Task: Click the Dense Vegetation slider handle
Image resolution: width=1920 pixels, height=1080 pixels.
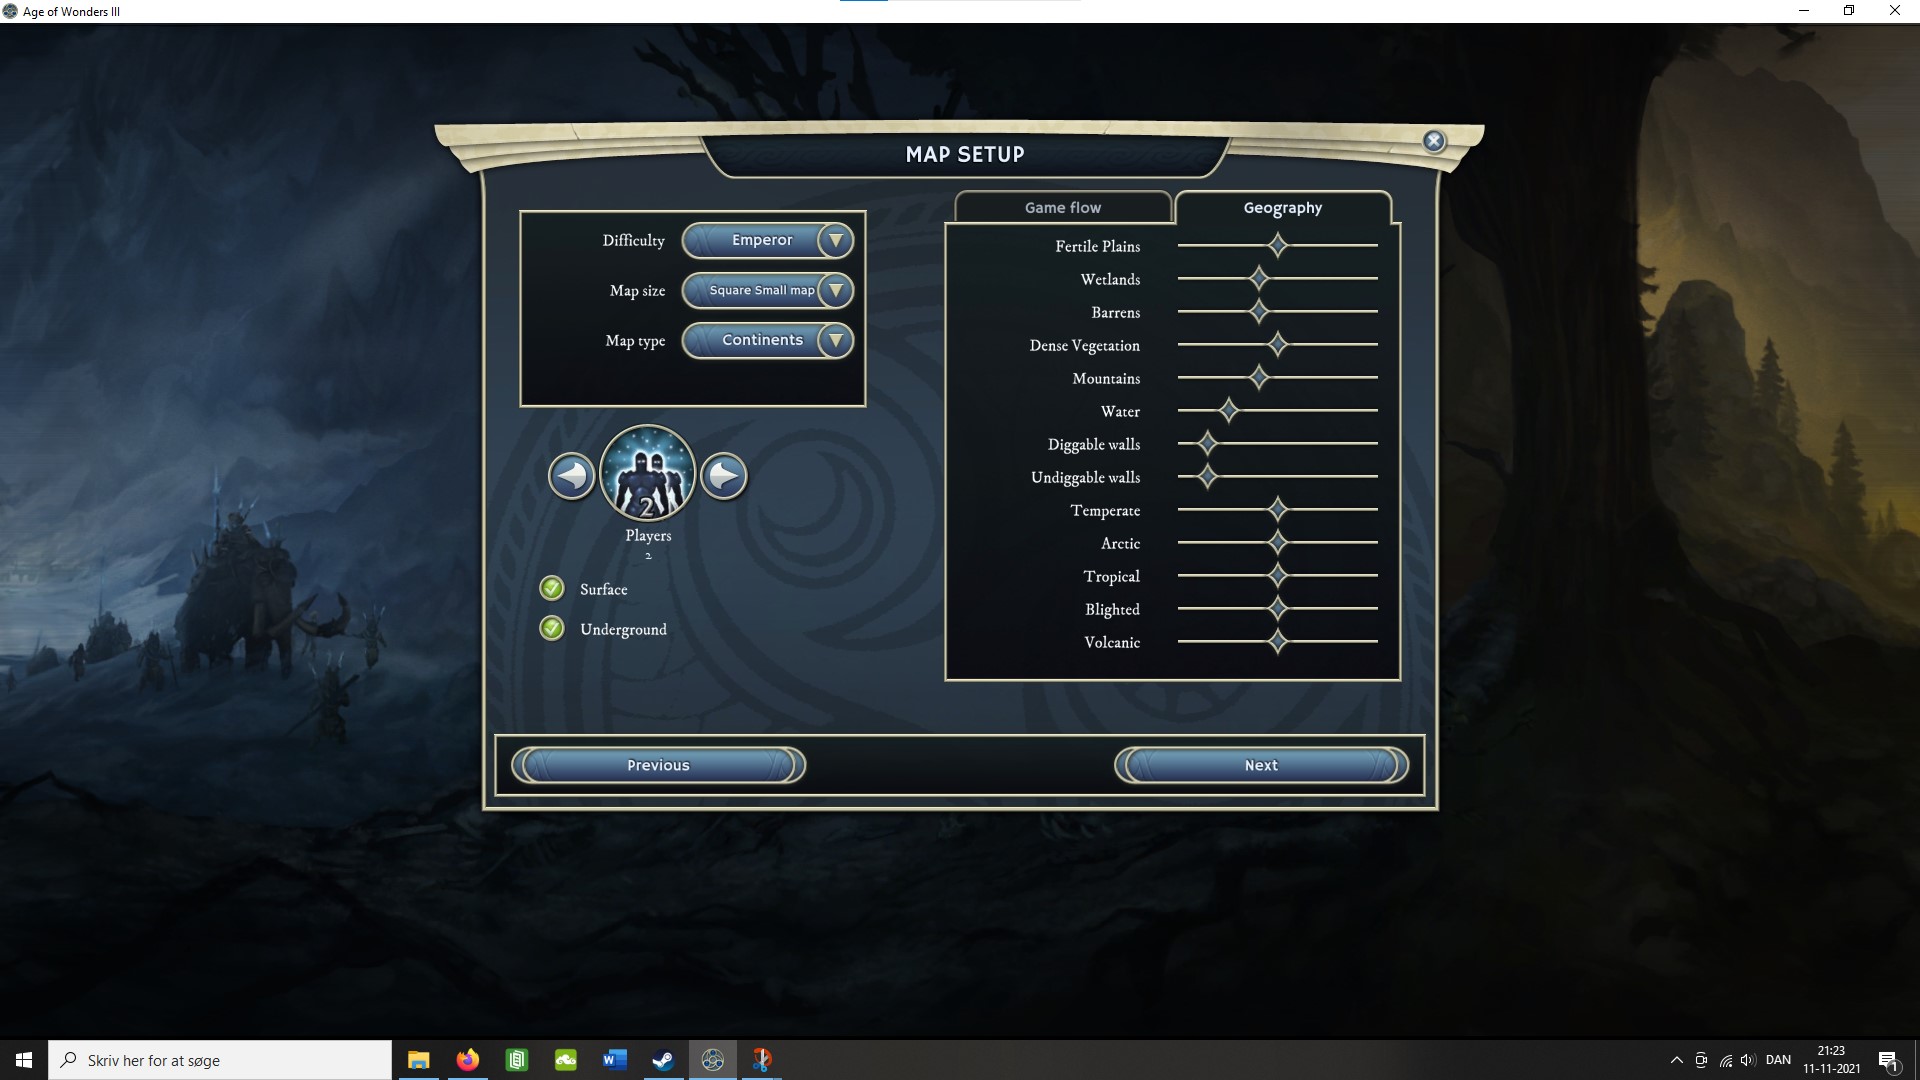Action: 1278,344
